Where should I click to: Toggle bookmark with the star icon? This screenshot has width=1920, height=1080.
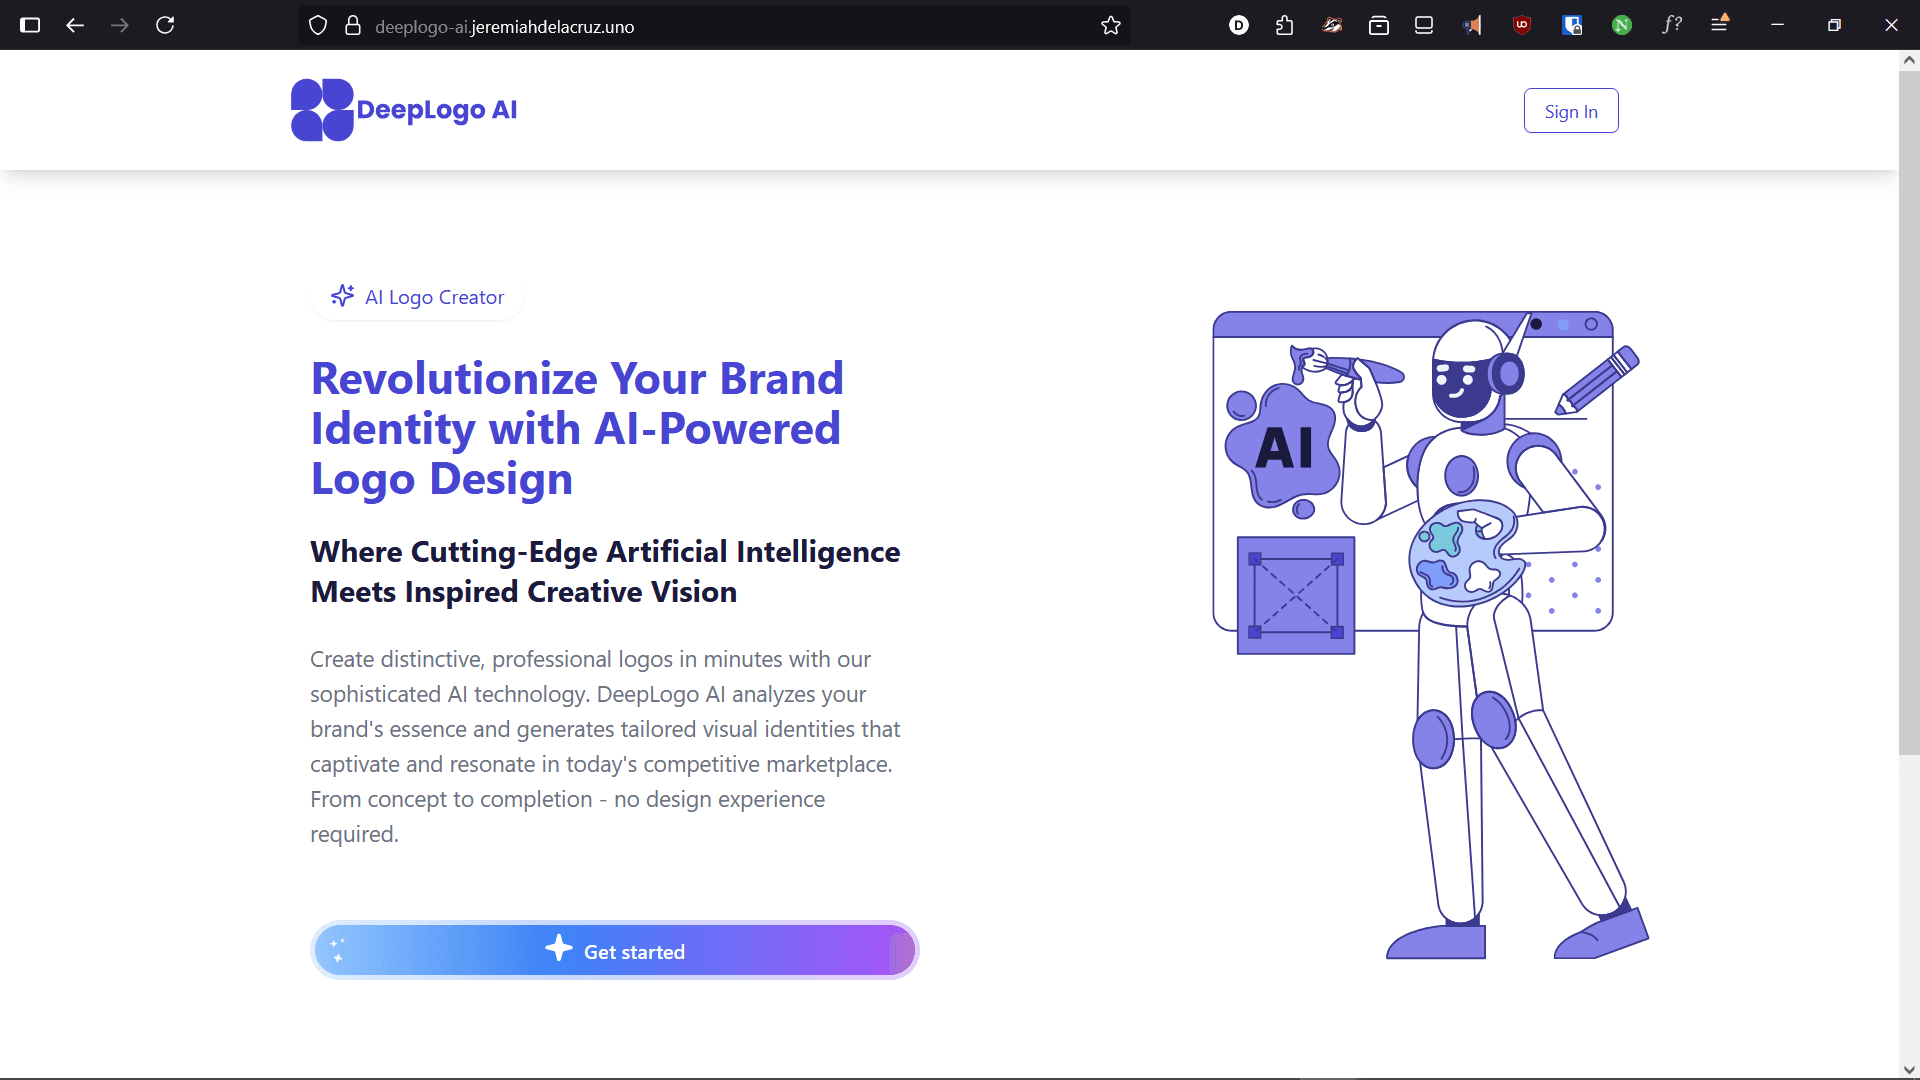point(1112,25)
